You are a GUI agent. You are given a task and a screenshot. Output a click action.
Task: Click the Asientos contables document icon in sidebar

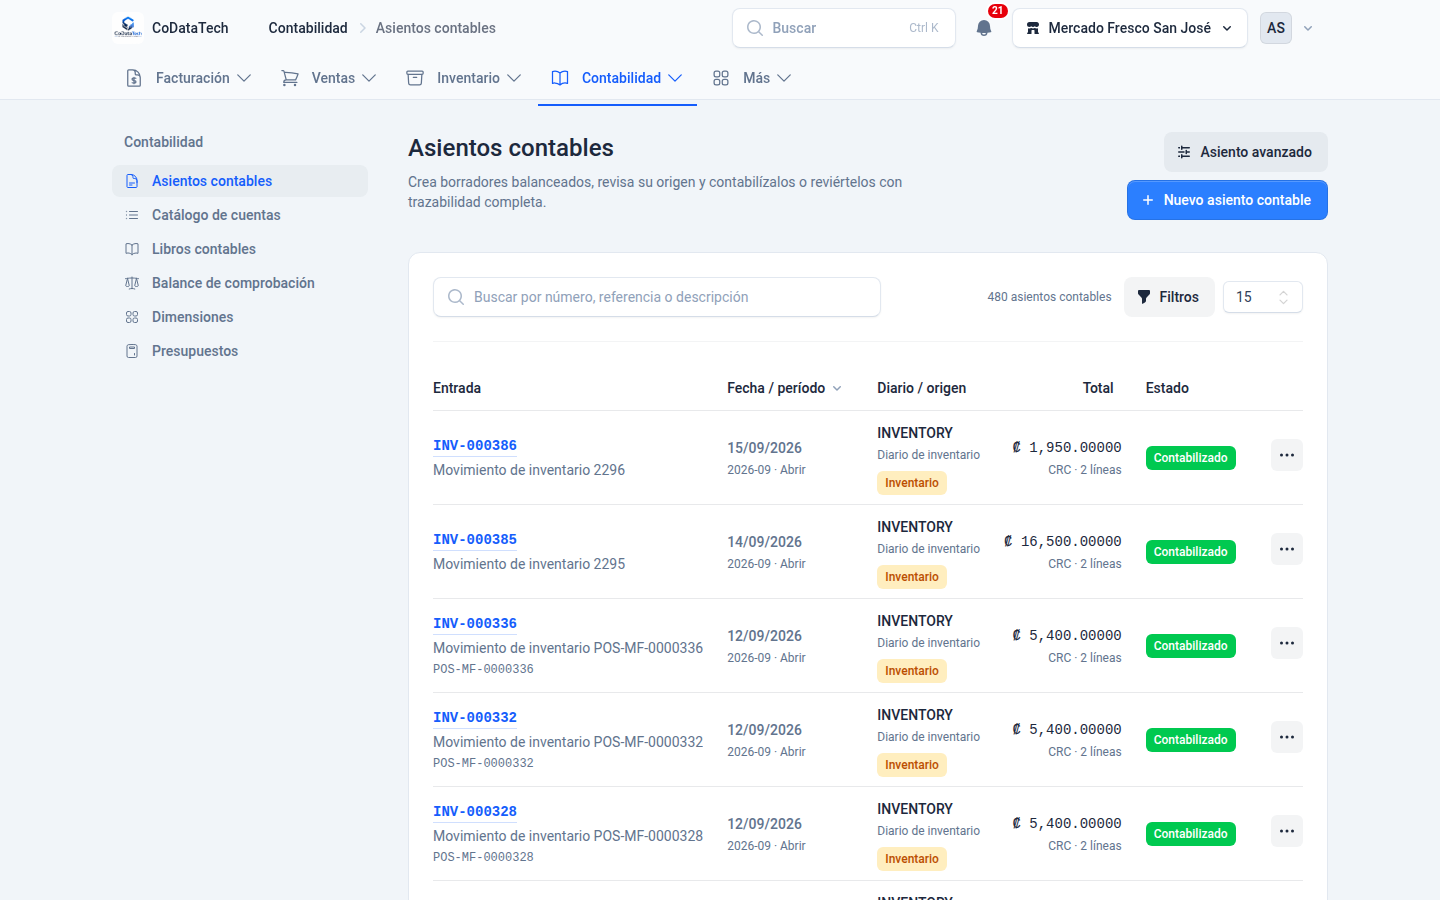click(132, 181)
